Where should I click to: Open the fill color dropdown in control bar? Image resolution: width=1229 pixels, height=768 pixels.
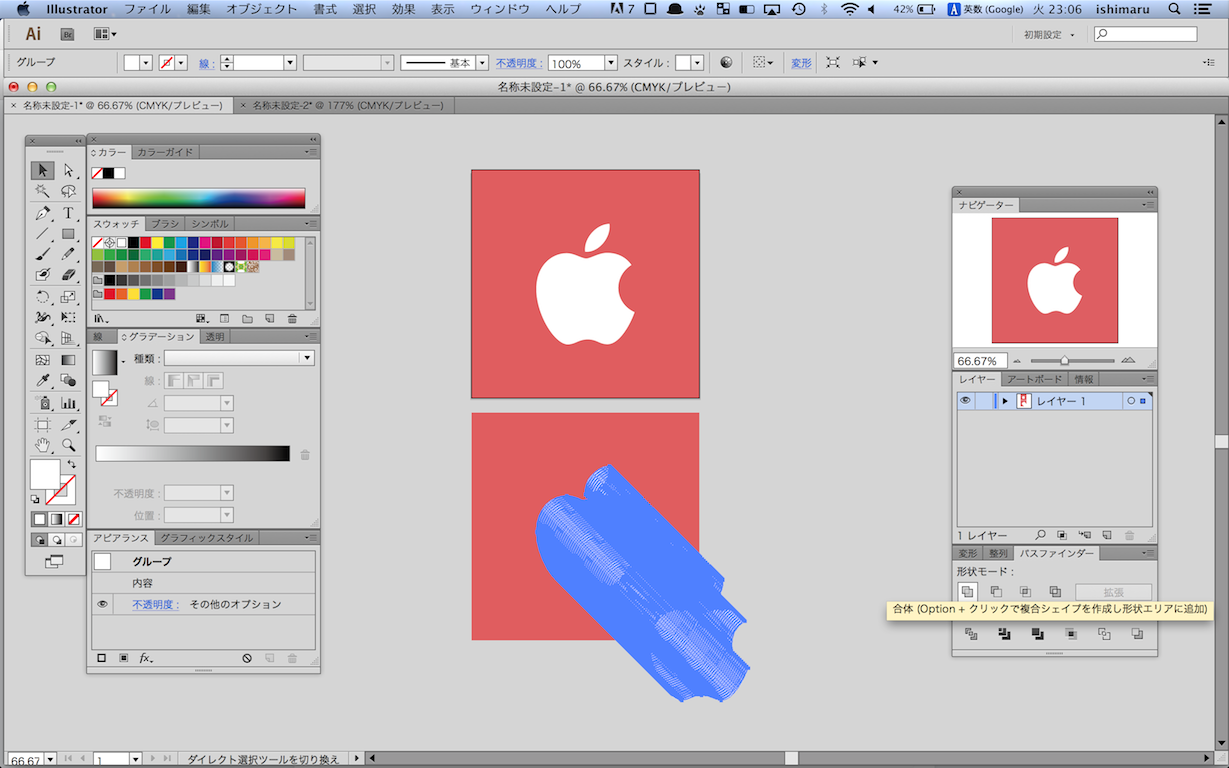(x=146, y=62)
